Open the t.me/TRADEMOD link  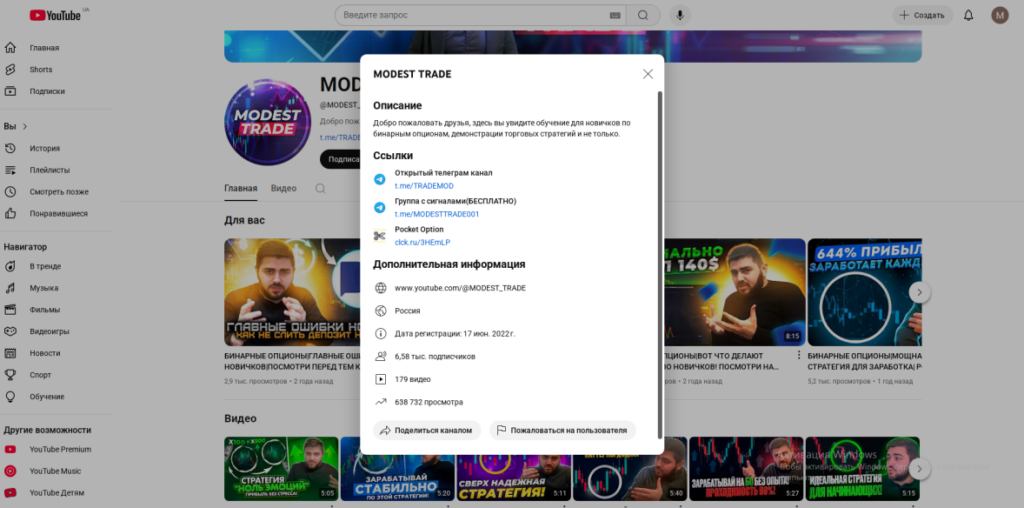[424, 186]
